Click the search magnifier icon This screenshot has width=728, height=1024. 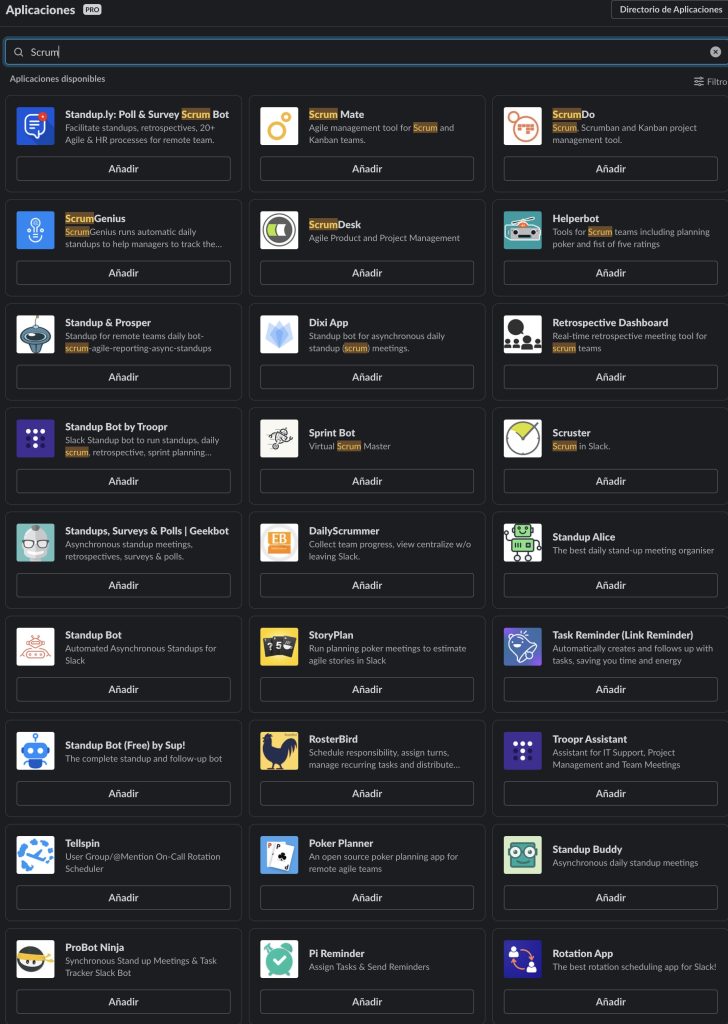[18, 52]
